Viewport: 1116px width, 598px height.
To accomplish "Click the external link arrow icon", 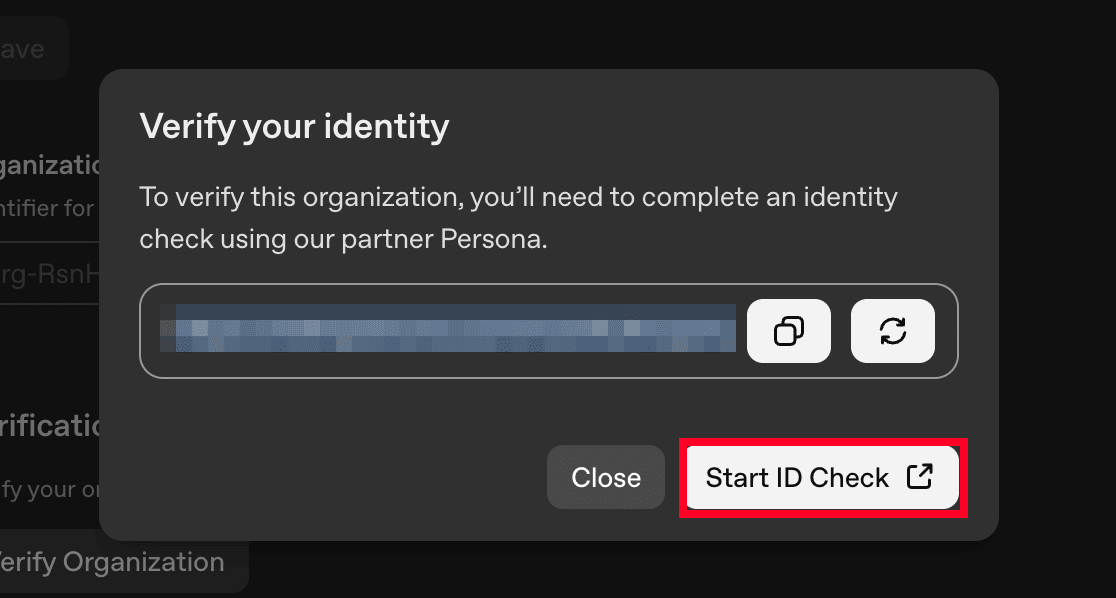I will 920,477.
